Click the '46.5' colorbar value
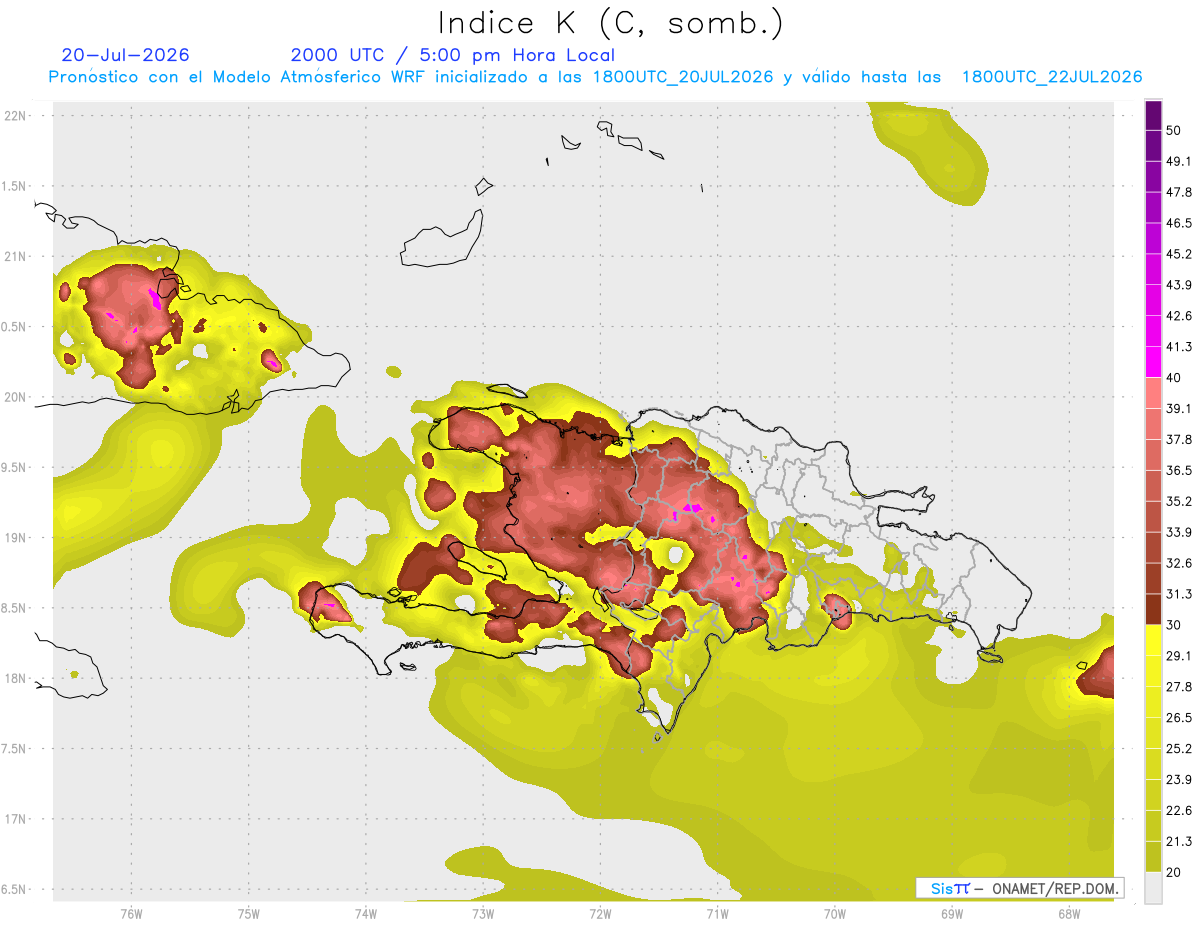This screenshot has width=1200, height=927. (x=1179, y=223)
